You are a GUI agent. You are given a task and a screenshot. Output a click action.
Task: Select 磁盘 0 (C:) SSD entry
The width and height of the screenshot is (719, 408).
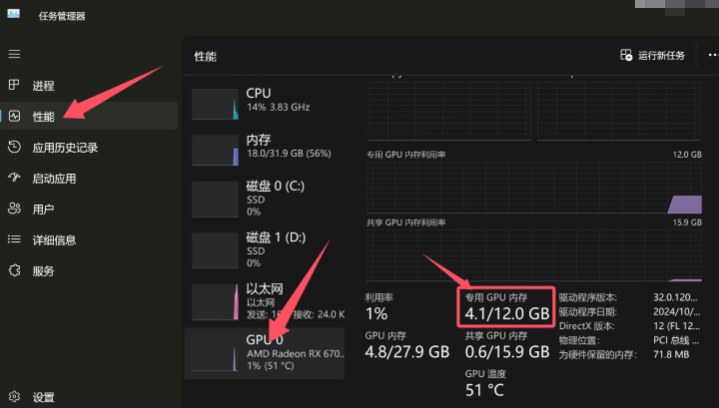[265, 199]
